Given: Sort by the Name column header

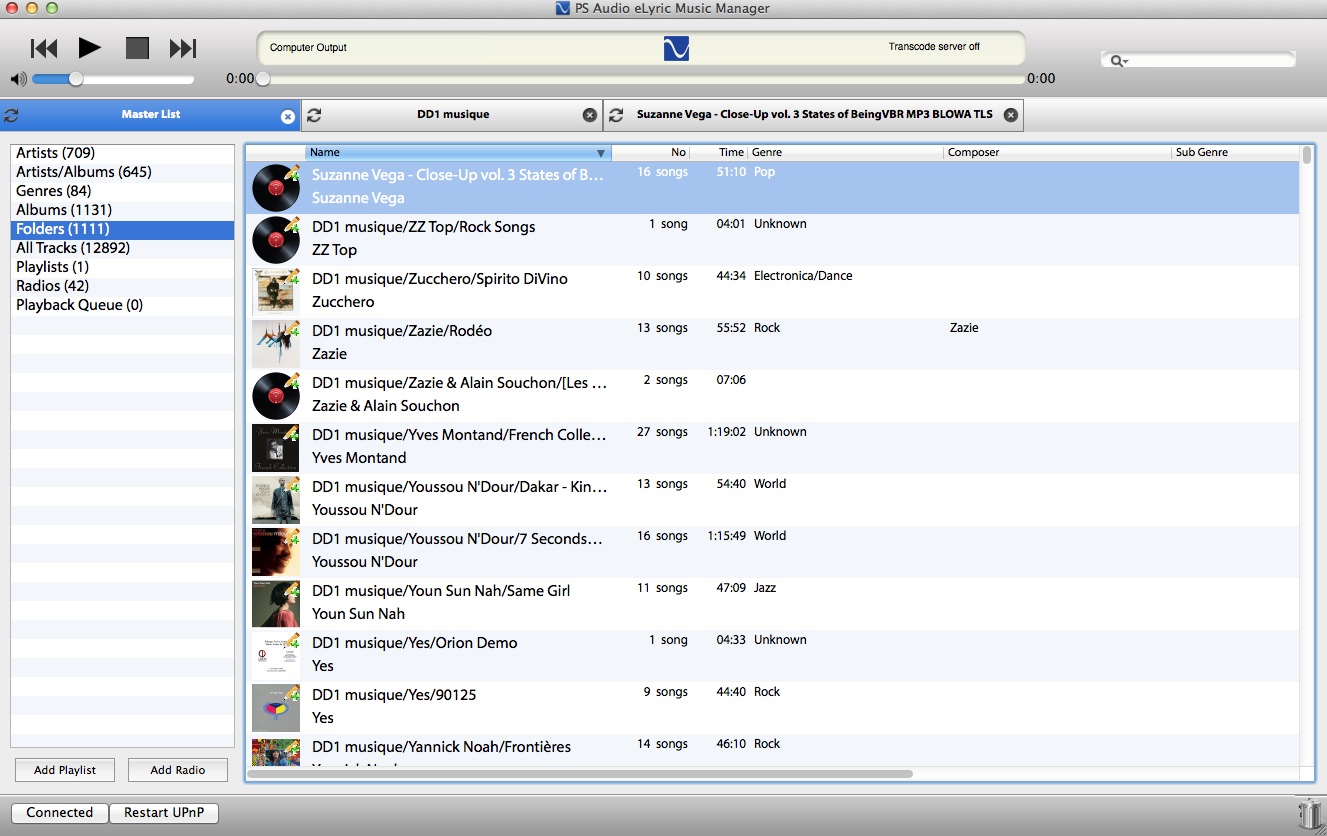Looking at the screenshot, I should tap(458, 152).
